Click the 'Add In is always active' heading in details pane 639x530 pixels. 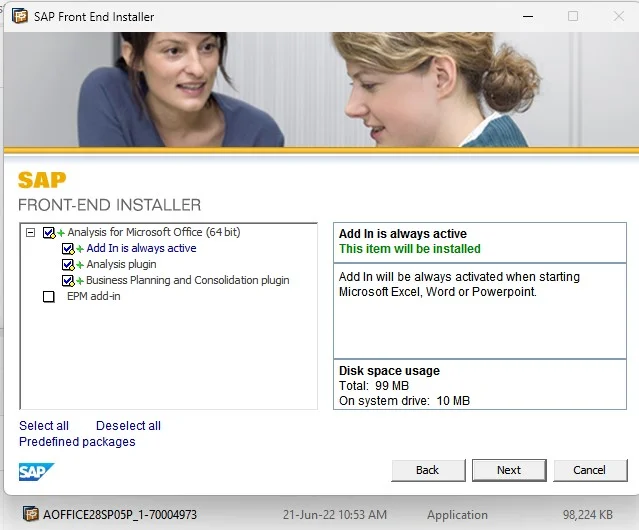point(403,233)
